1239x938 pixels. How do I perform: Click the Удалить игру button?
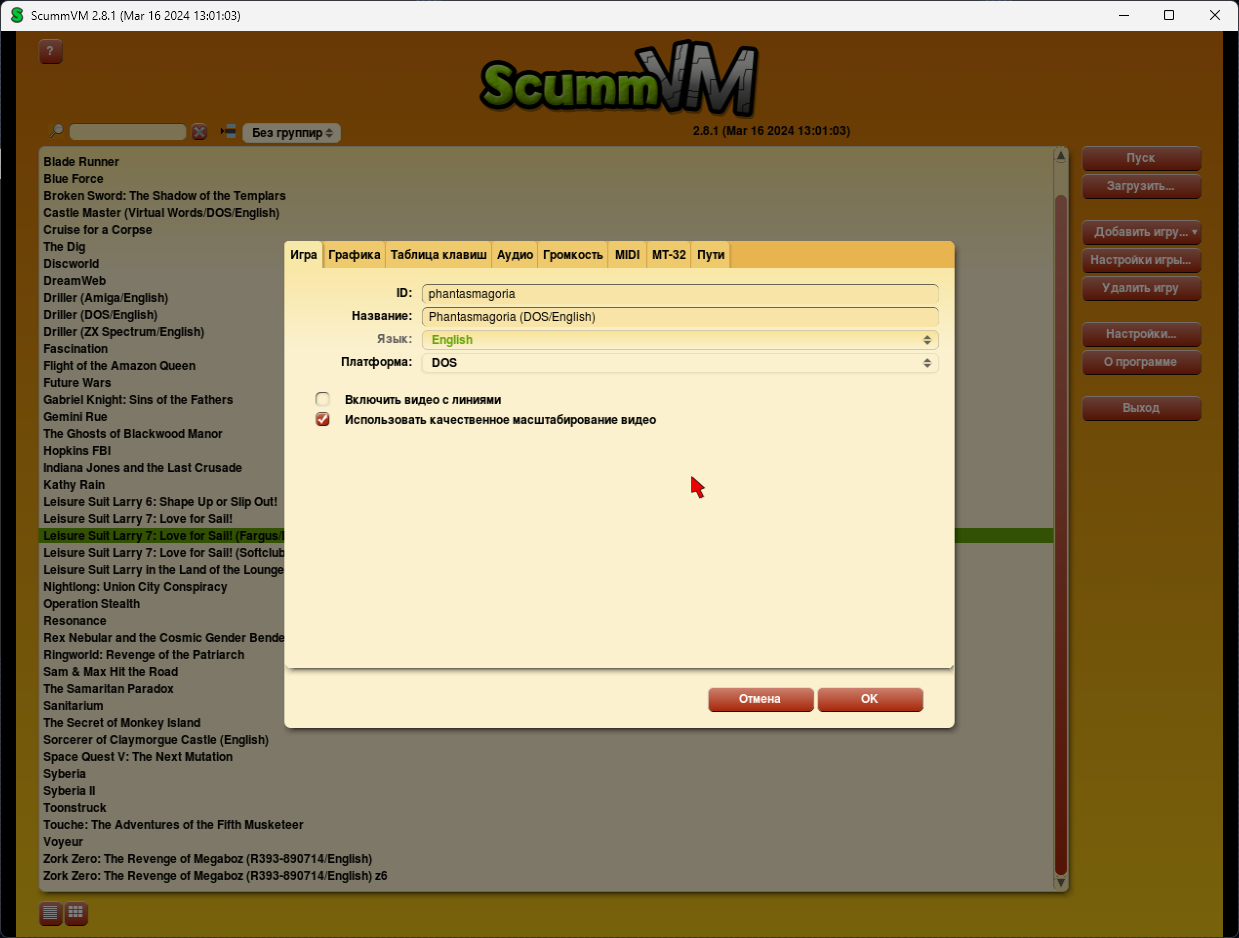click(x=1141, y=288)
